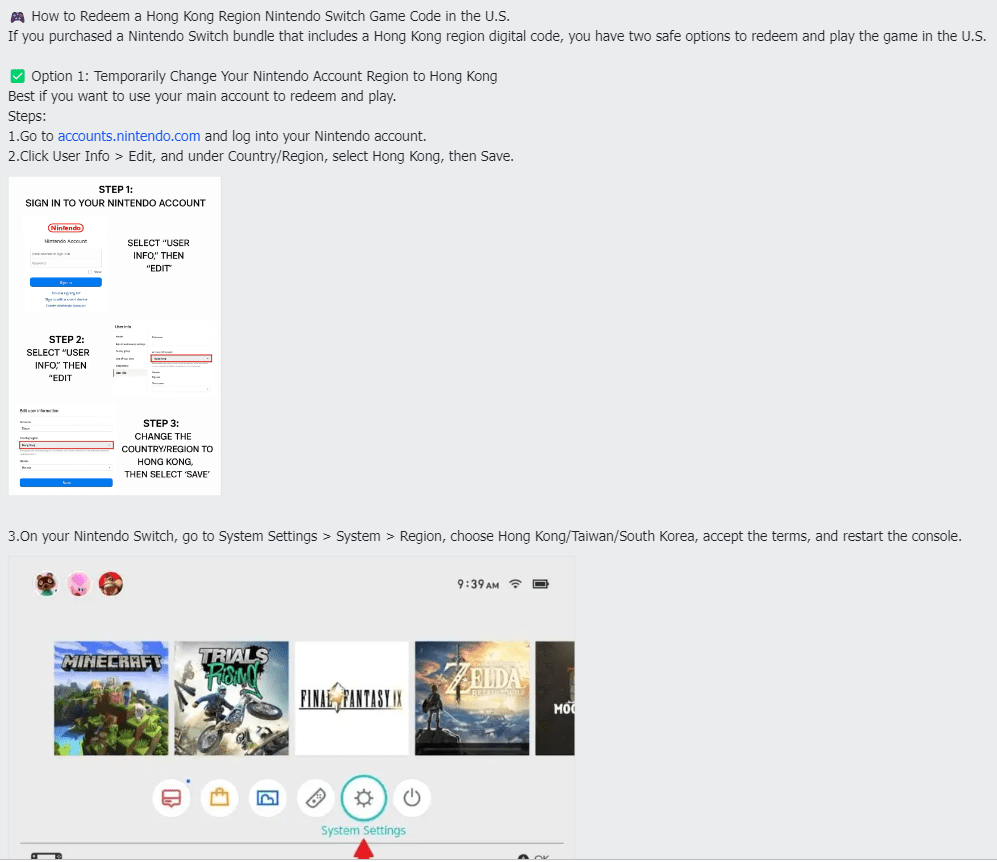
Task: Select the System Settings gear icon
Action: click(x=364, y=797)
